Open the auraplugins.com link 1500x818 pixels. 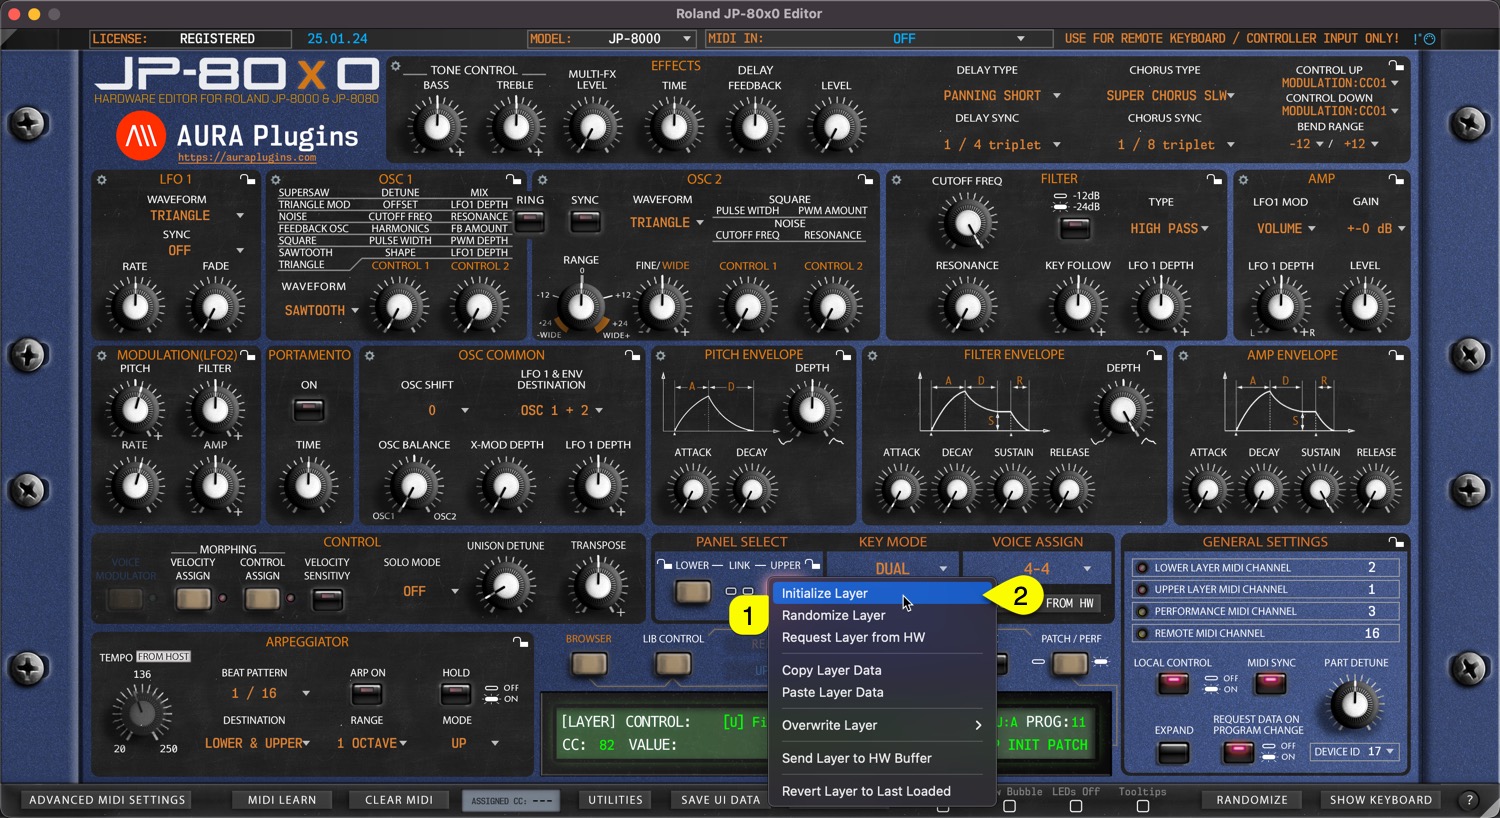point(247,158)
